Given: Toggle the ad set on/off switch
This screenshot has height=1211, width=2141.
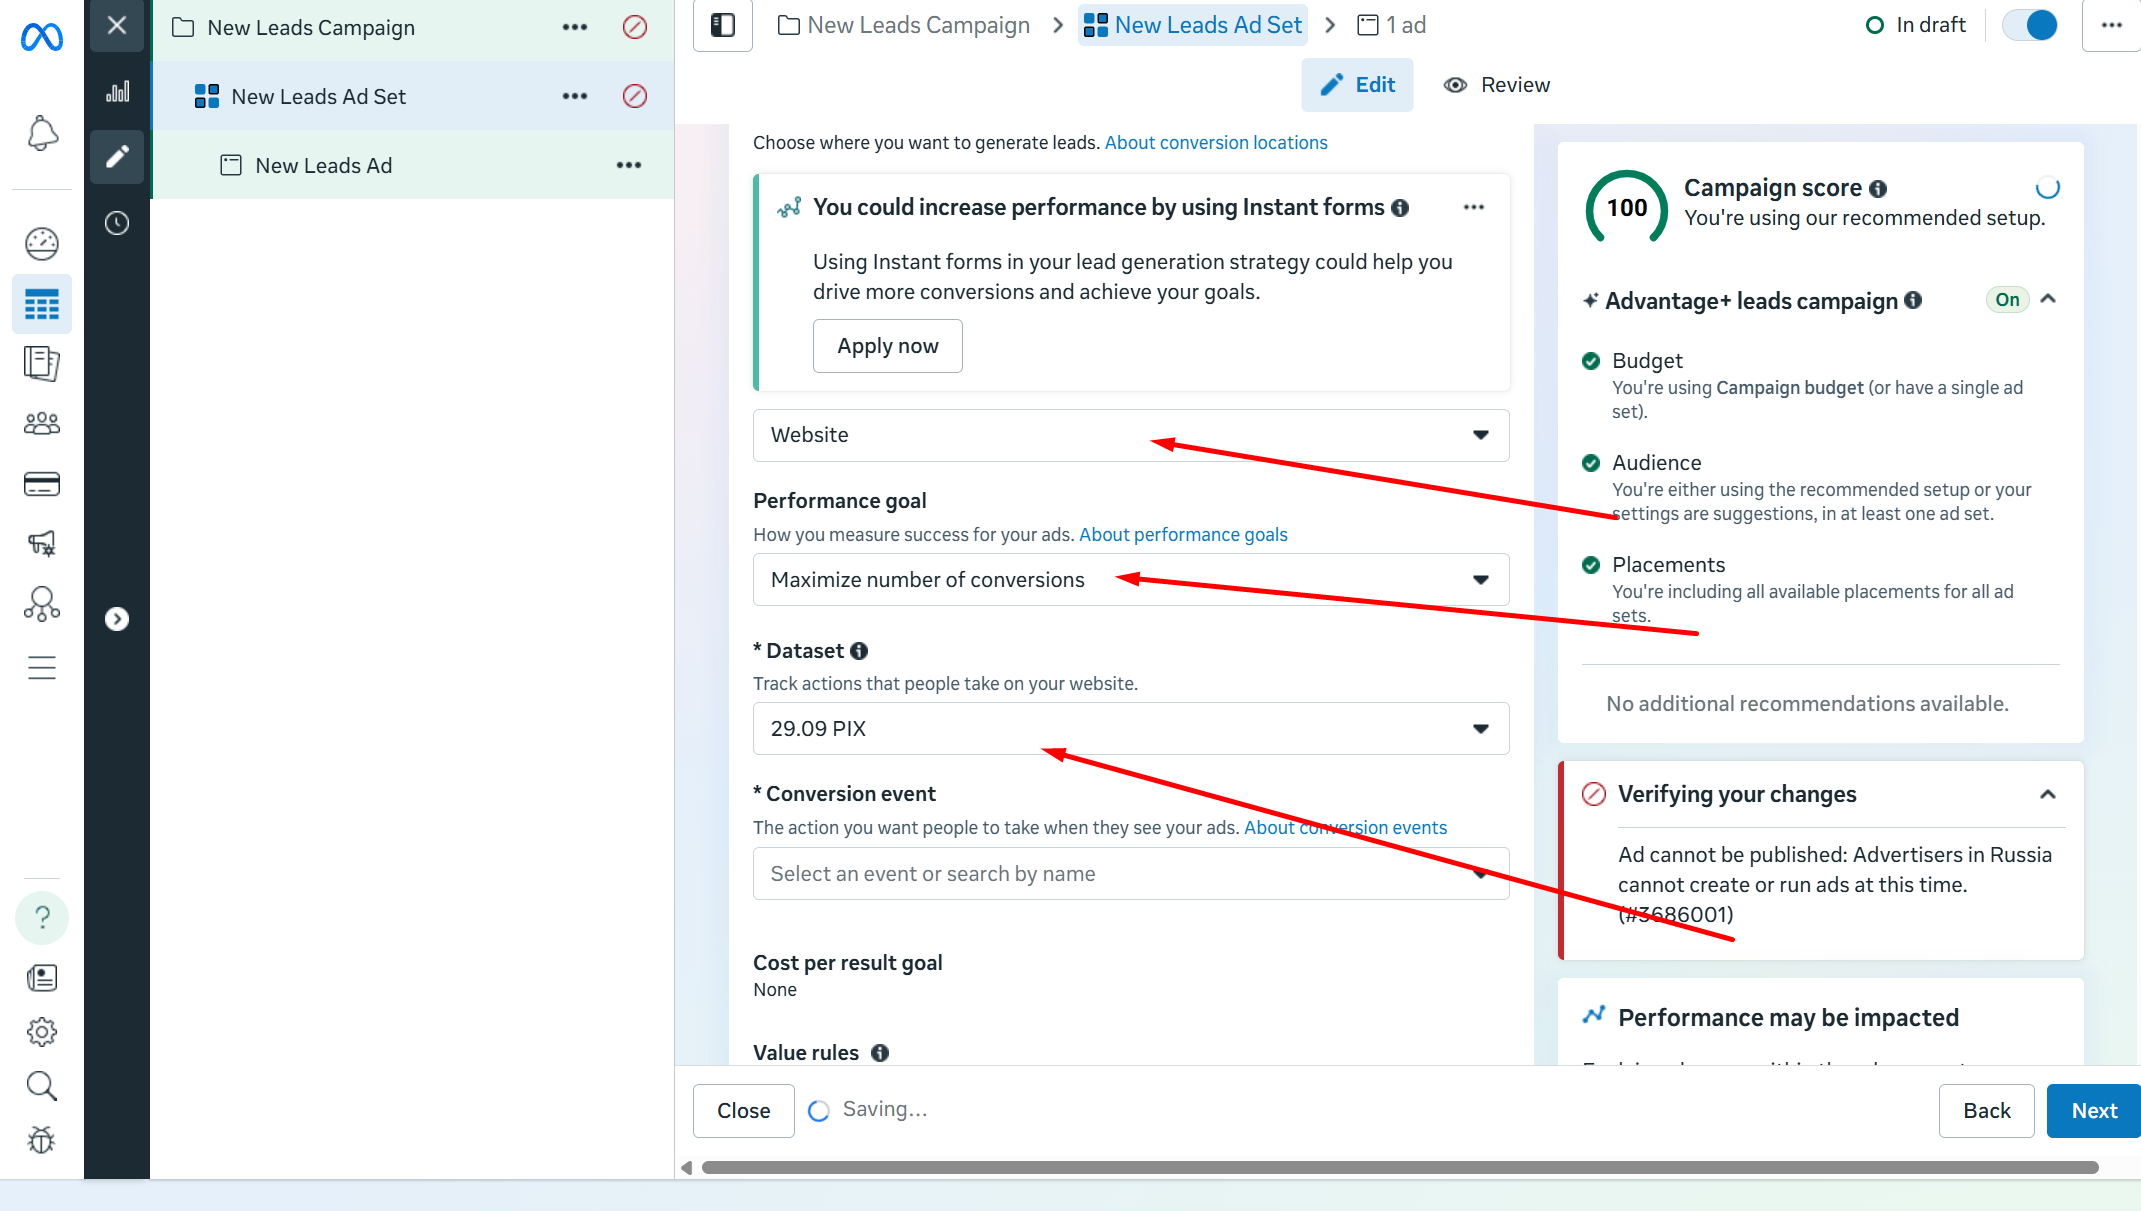Looking at the screenshot, I should click(2030, 25).
